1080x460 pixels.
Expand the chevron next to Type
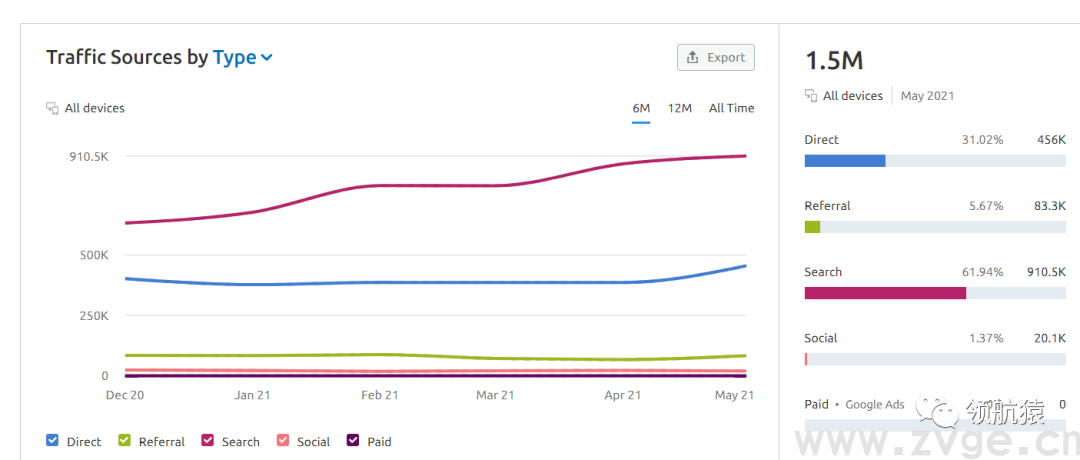click(x=267, y=58)
